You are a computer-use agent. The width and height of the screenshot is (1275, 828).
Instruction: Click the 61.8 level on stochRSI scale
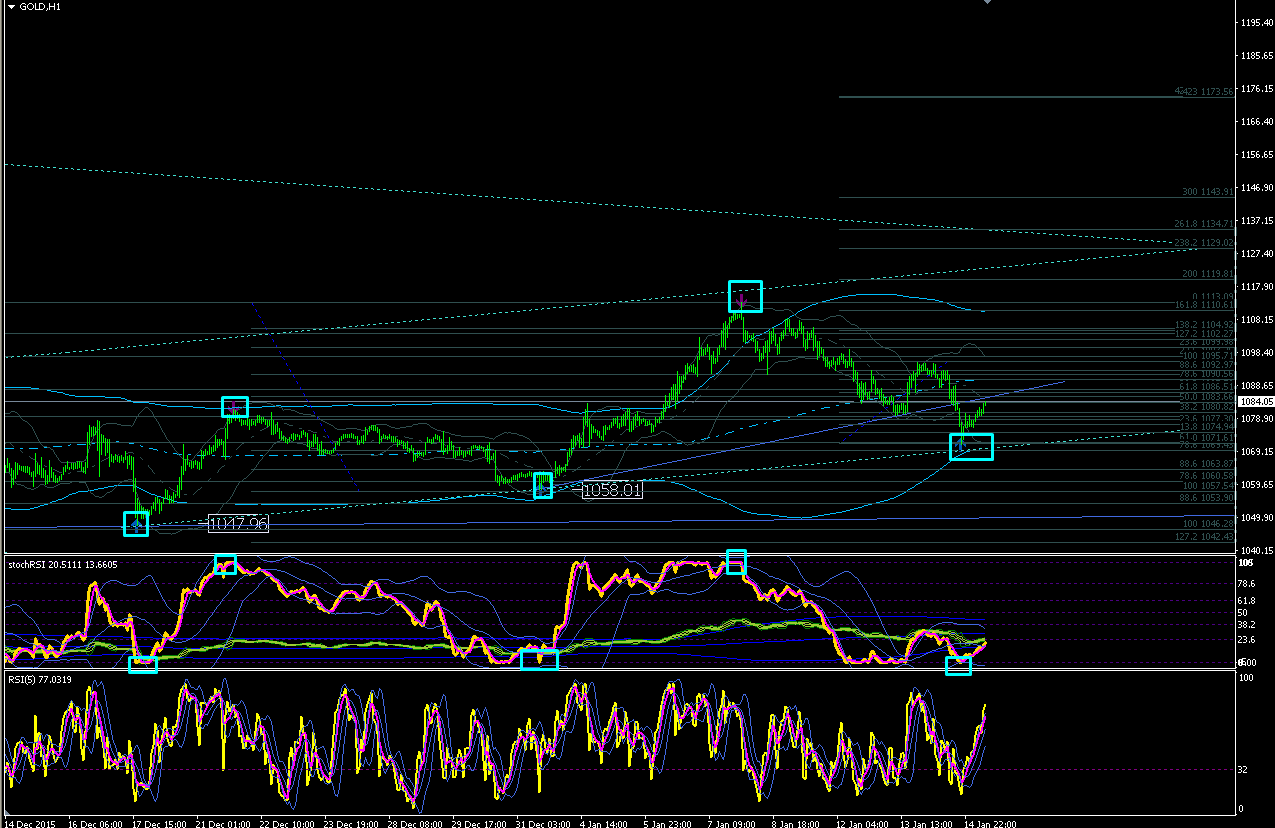pyautogui.click(x=1247, y=601)
